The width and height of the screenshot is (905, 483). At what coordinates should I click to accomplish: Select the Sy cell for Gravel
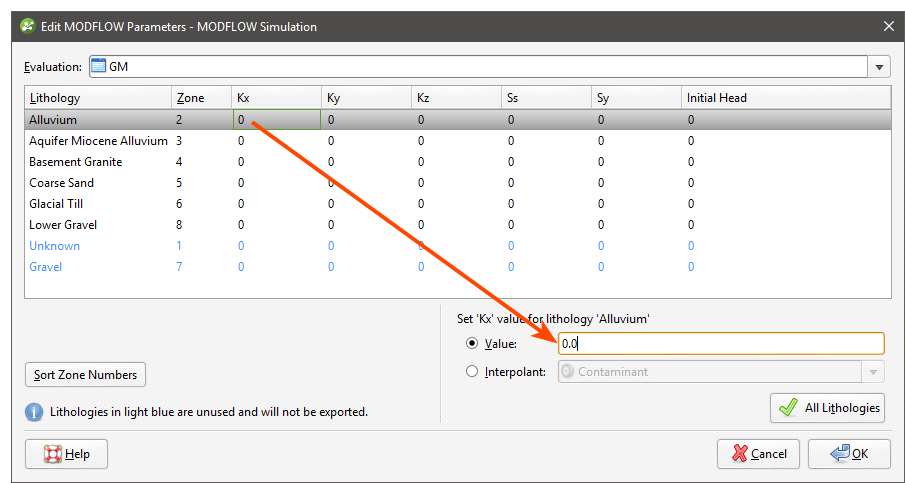point(636,267)
